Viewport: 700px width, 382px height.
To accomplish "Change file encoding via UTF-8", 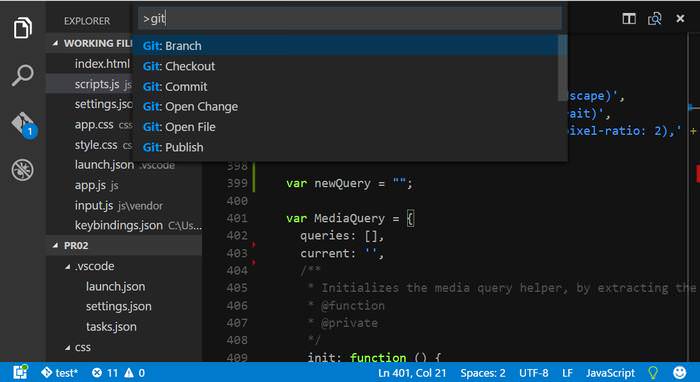I will (533, 373).
